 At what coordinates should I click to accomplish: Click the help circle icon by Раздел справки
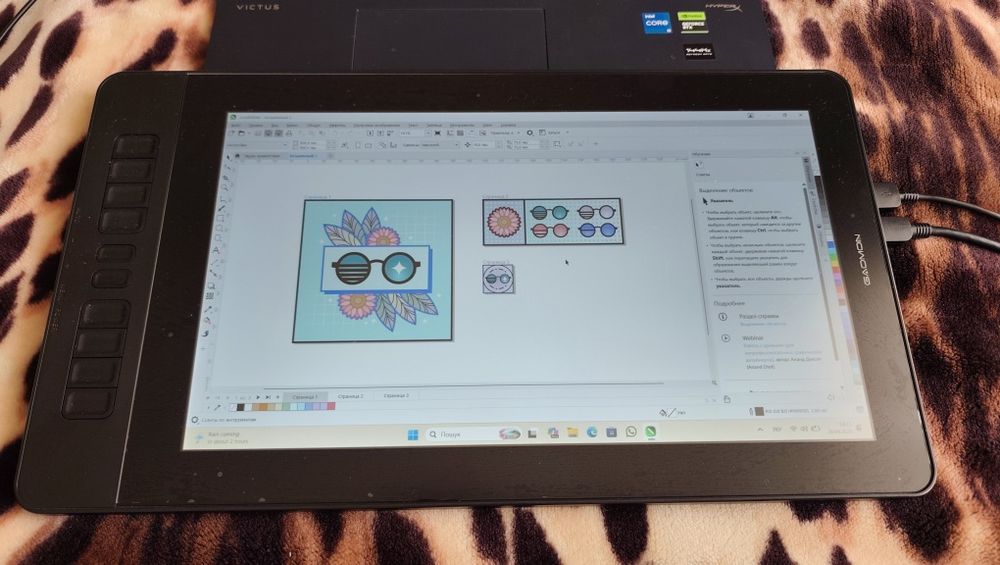tap(723, 316)
